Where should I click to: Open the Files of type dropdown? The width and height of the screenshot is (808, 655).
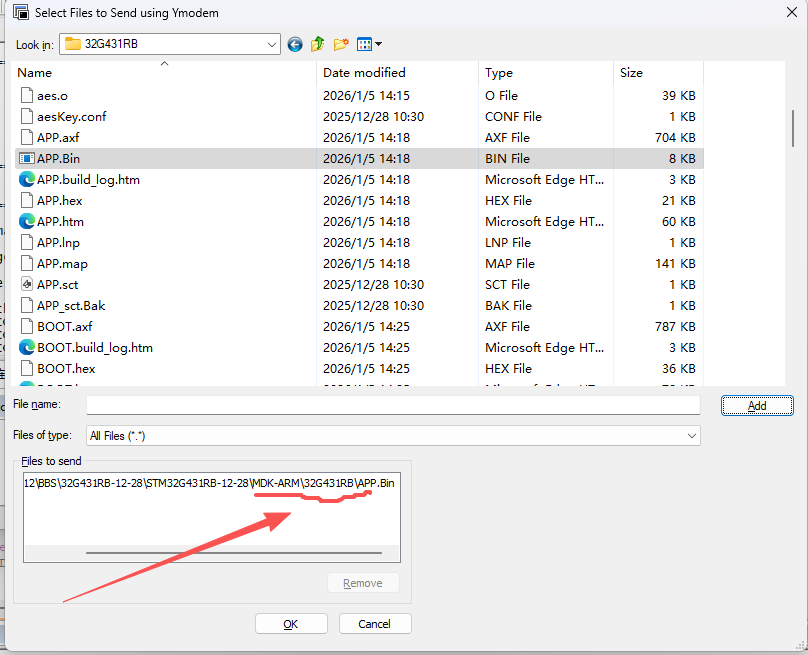point(692,436)
